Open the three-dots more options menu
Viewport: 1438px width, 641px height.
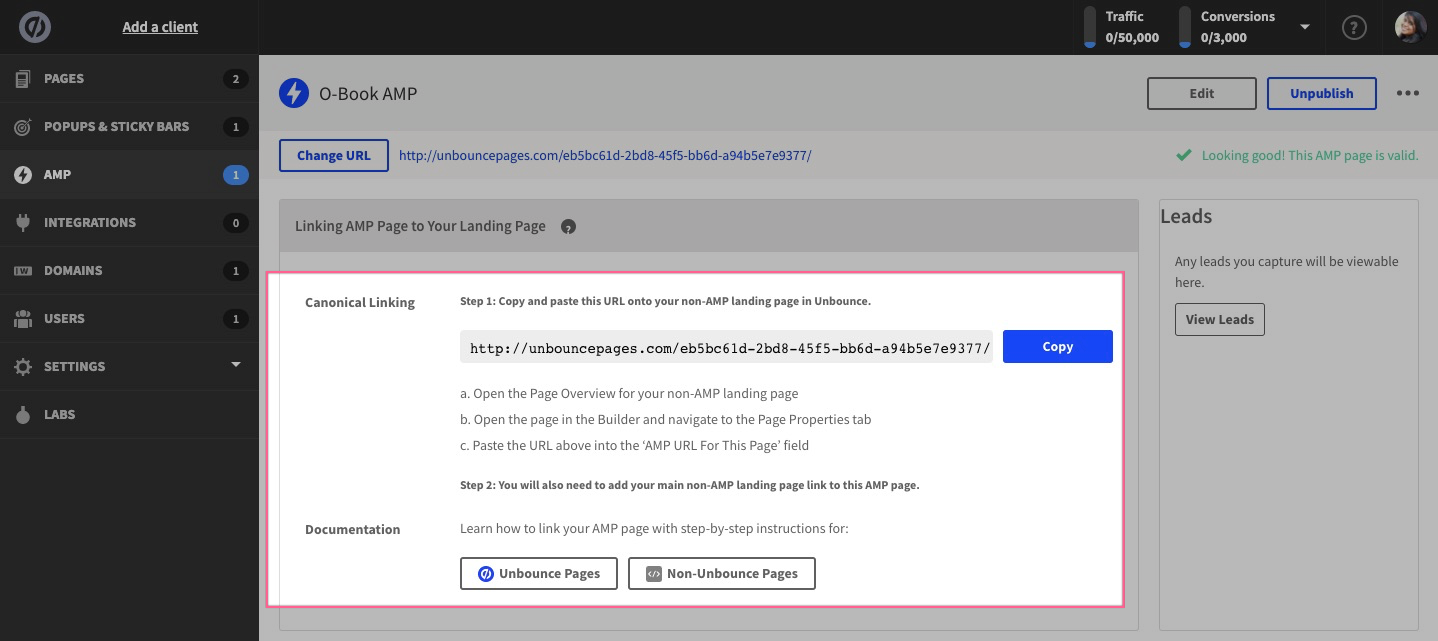1408,93
